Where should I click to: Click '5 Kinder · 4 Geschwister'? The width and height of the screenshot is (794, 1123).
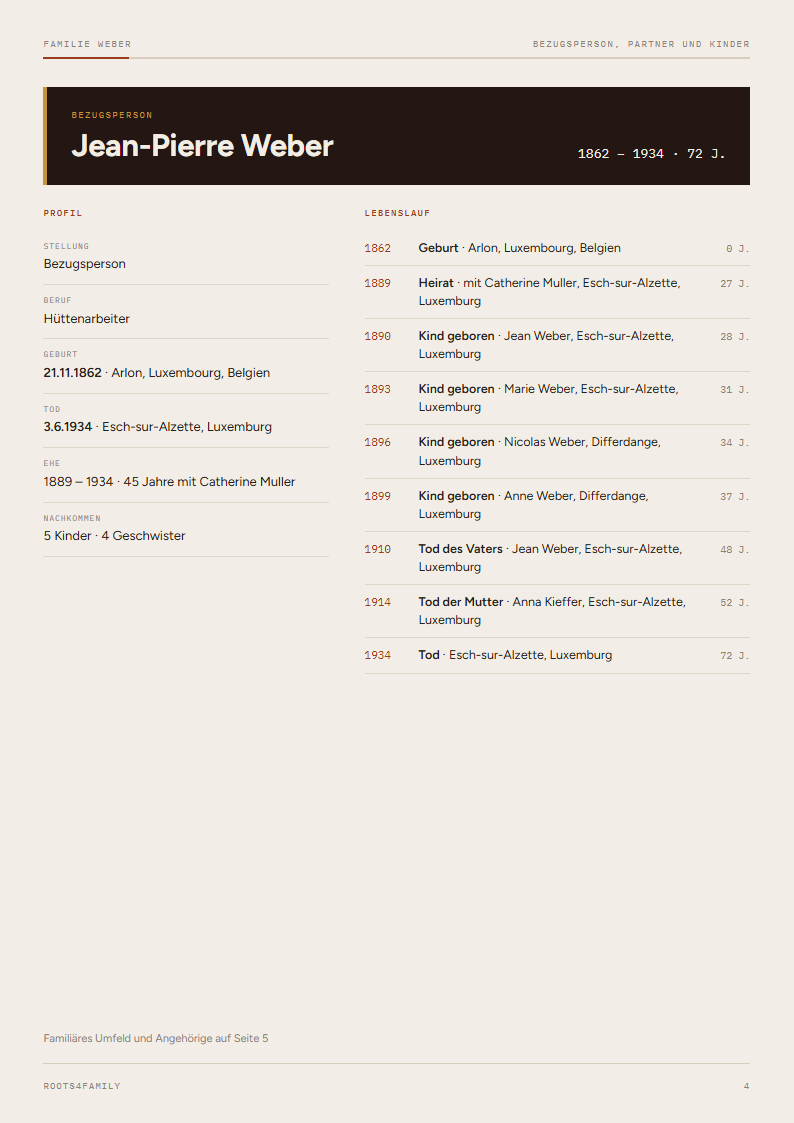[115, 536]
